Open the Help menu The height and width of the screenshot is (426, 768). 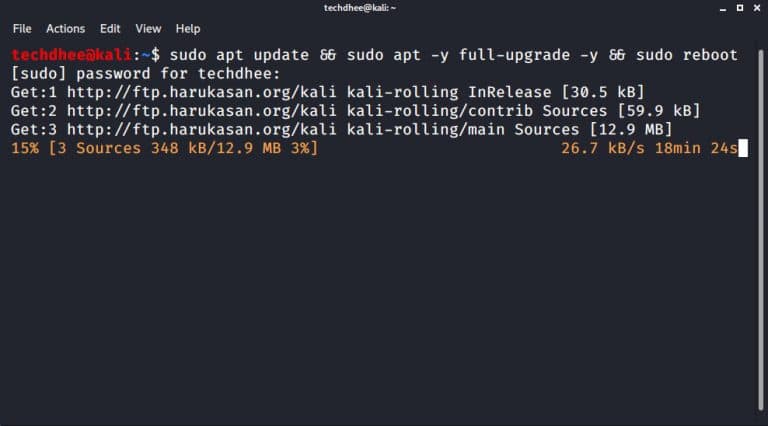point(187,29)
